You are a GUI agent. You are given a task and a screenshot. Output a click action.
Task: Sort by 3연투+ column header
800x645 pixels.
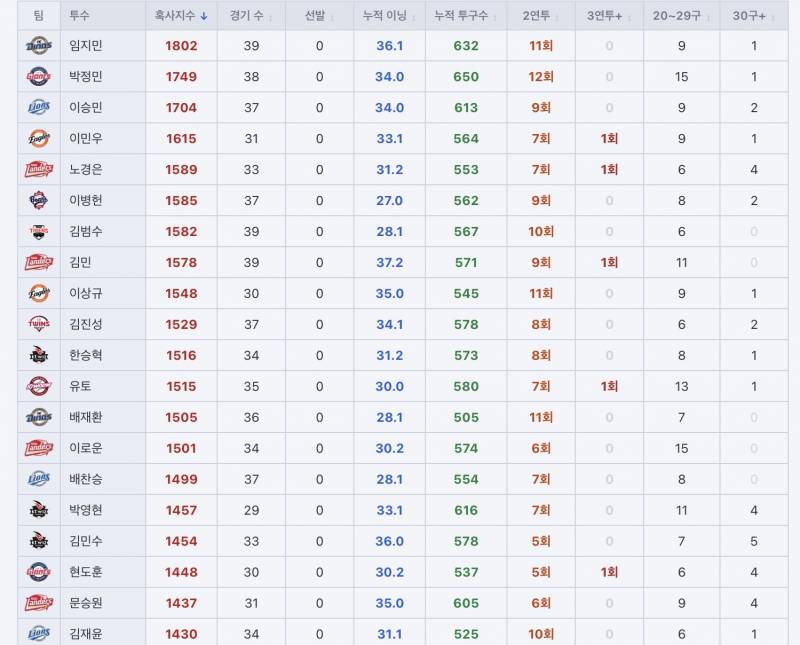point(609,16)
